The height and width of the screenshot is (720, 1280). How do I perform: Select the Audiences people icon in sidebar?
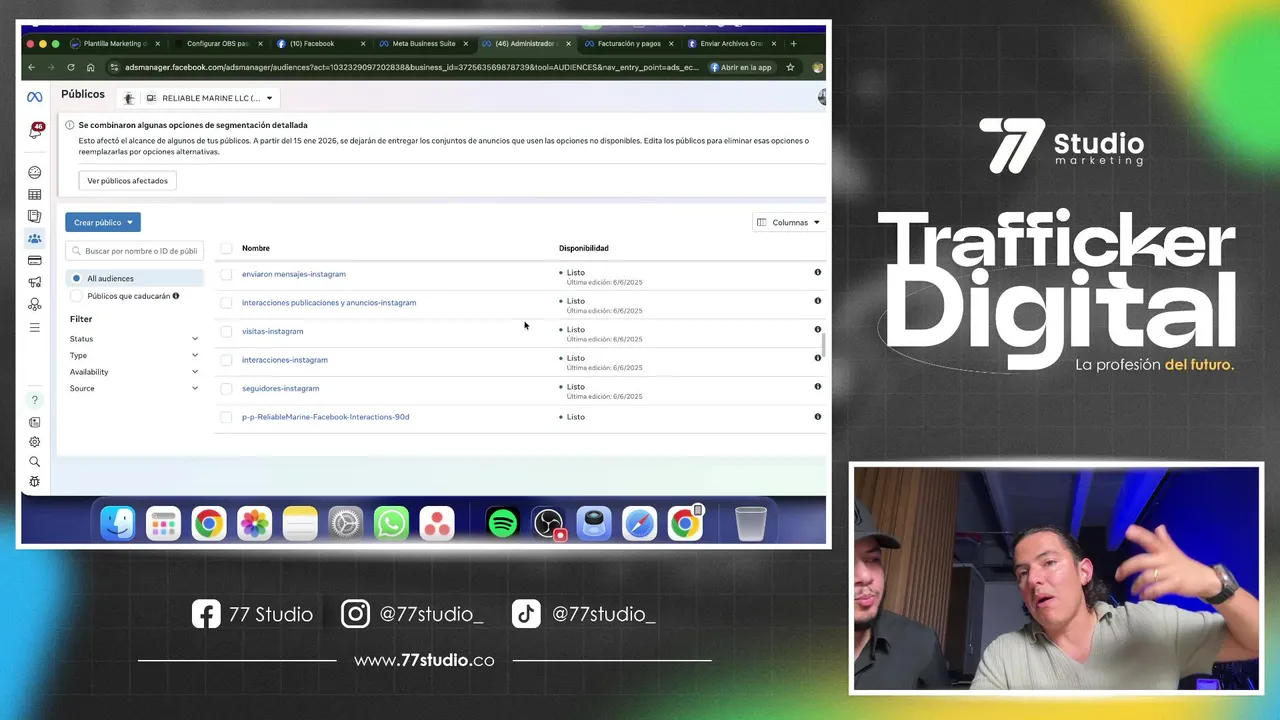coord(34,238)
